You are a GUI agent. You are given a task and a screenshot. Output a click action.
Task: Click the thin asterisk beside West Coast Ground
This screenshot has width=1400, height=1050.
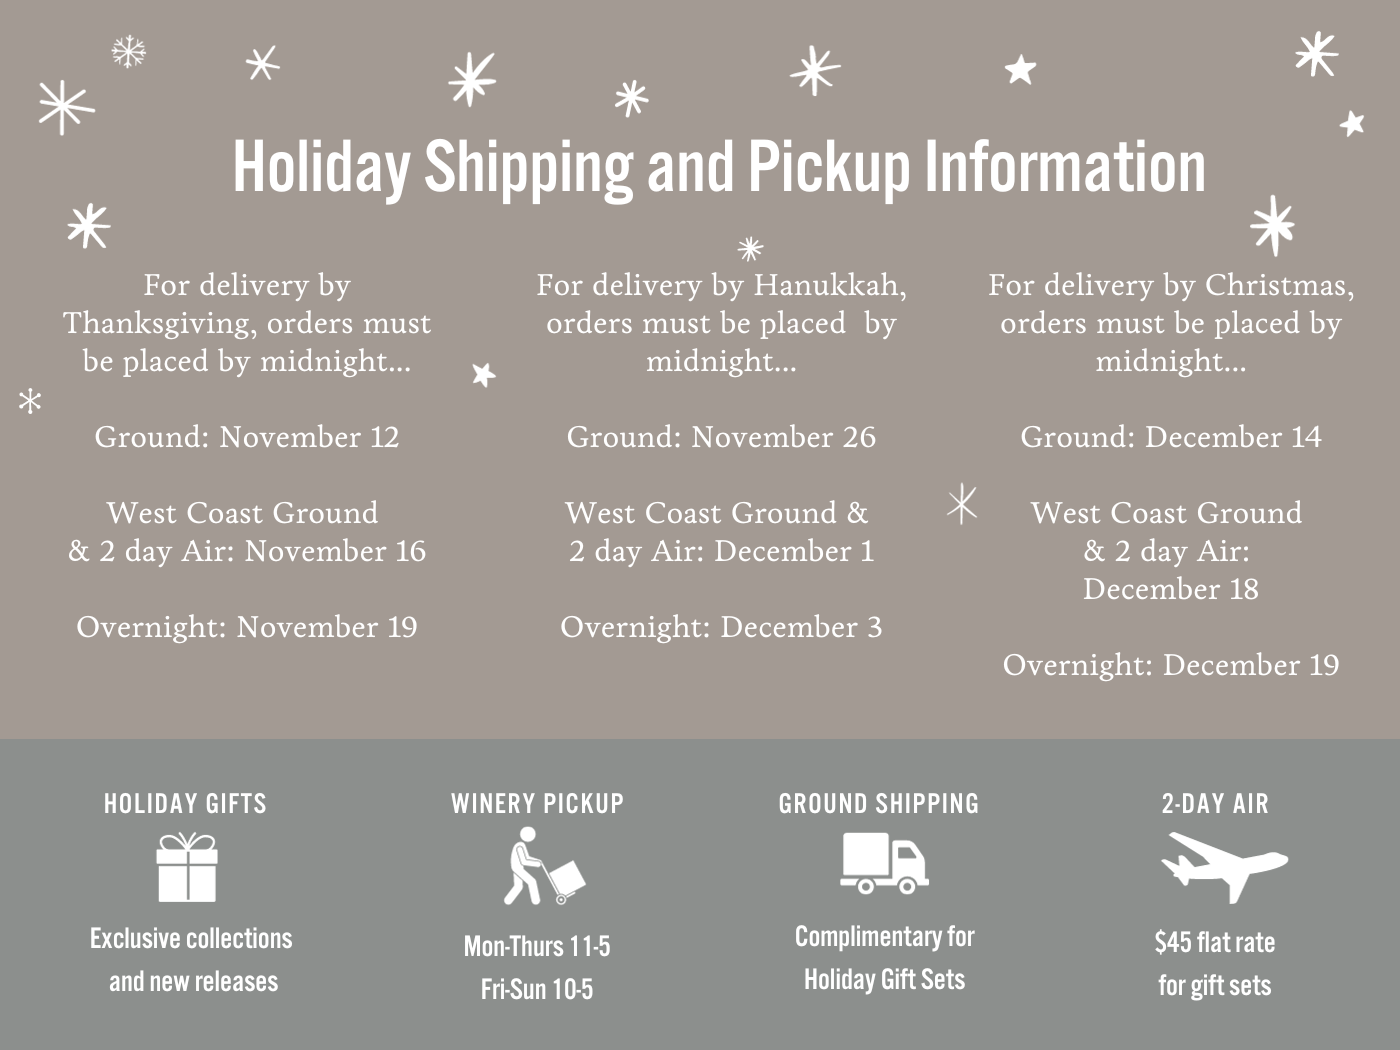coord(962,504)
